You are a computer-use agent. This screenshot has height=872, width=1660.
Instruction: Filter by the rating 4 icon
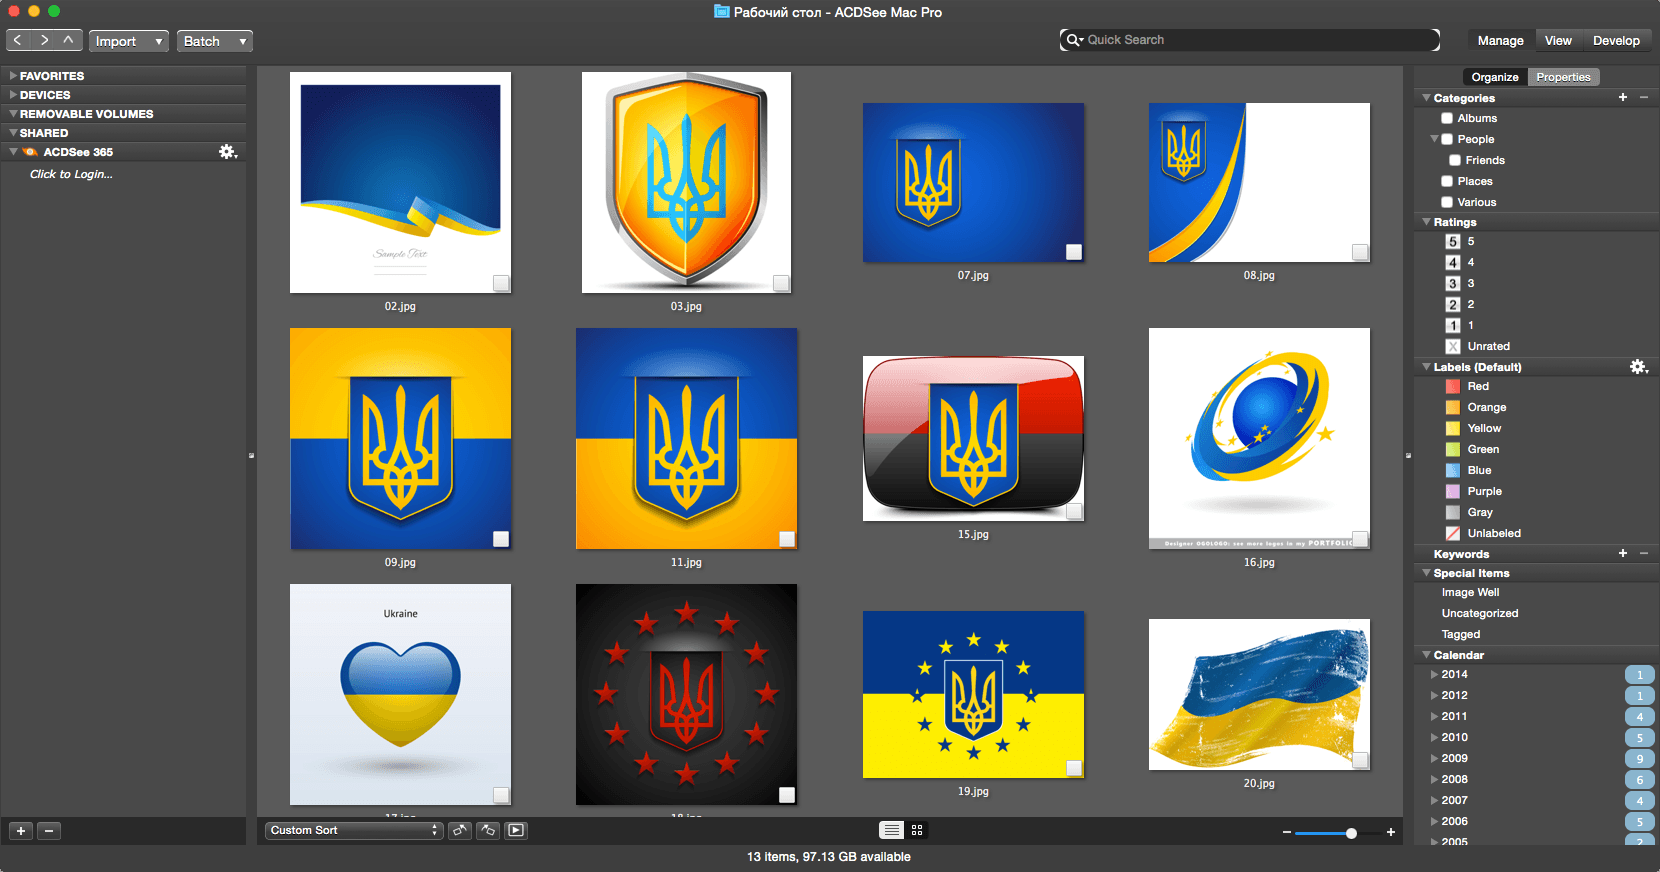pyautogui.click(x=1453, y=262)
